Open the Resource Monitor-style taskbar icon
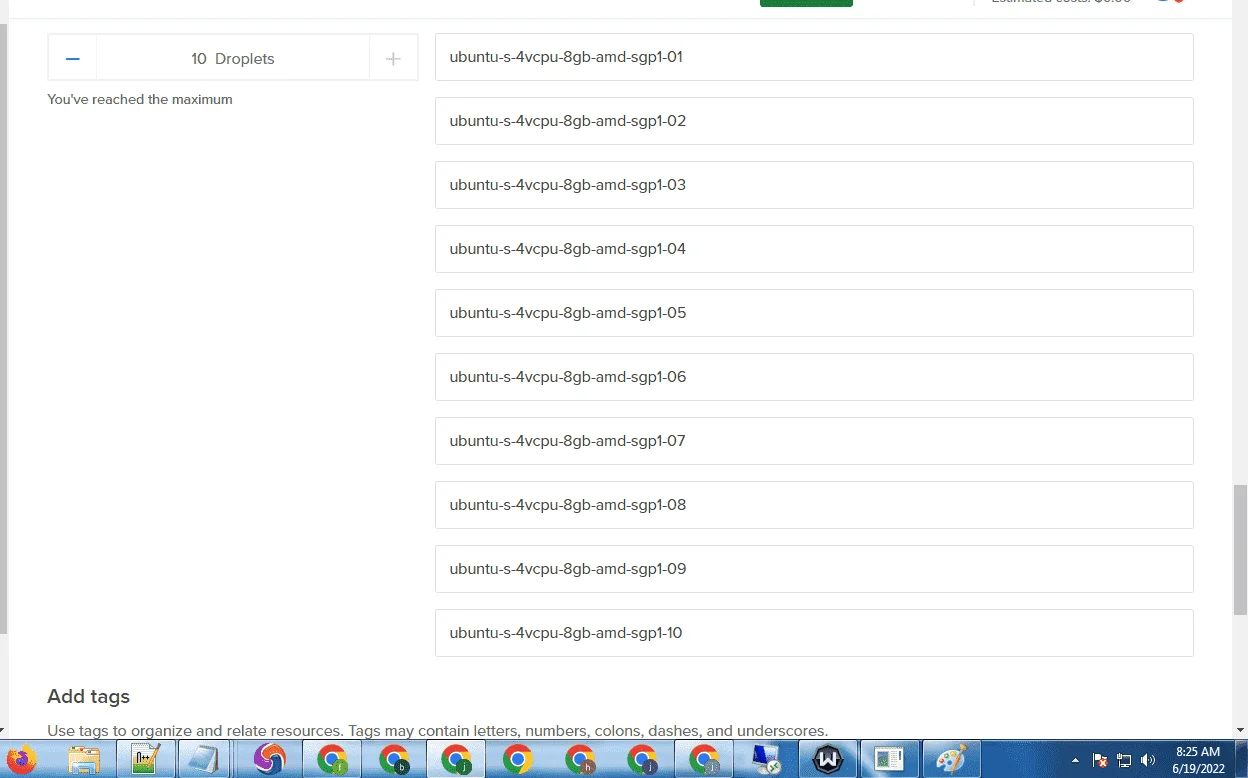The height and width of the screenshot is (778, 1248). [889, 760]
